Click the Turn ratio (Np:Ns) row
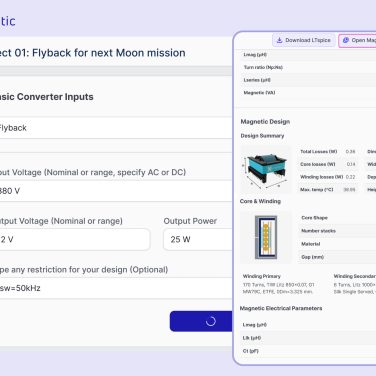Screen dimensions: 376x376 tap(308, 67)
